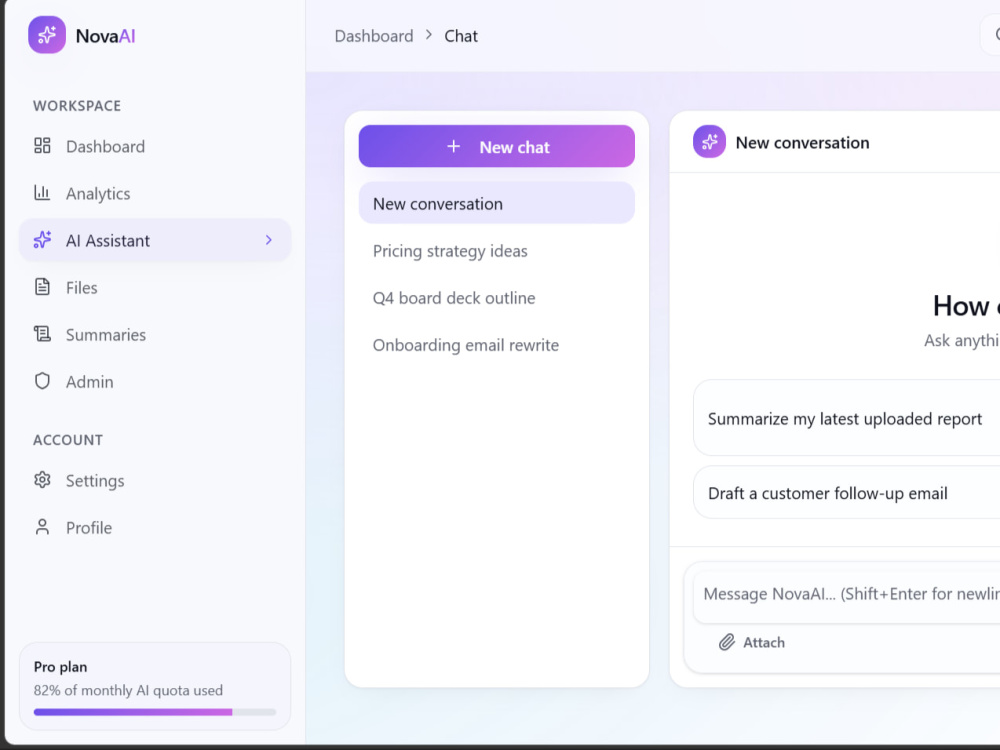Choose Draft a customer follow-up email suggestion
This screenshot has height=750, width=1000.
click(x=846, y=492)
